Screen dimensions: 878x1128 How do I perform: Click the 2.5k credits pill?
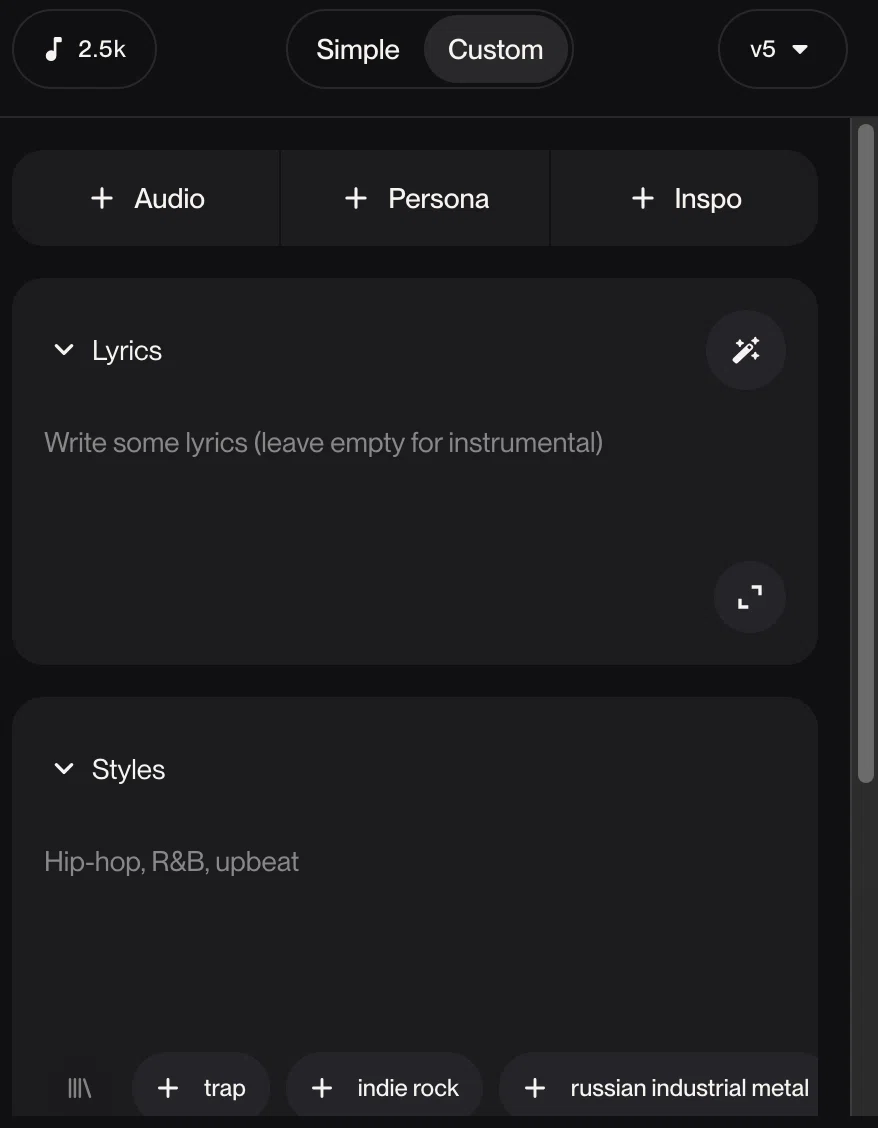[x=84, y=49]
